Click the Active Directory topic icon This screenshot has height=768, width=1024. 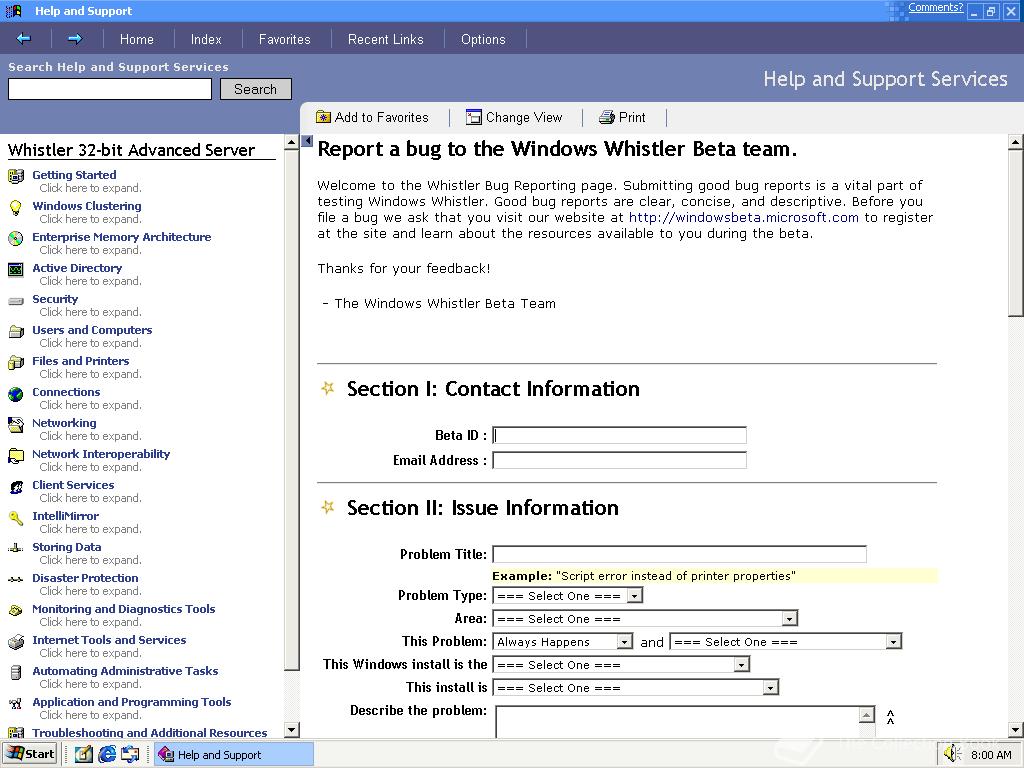pos(16,269)
